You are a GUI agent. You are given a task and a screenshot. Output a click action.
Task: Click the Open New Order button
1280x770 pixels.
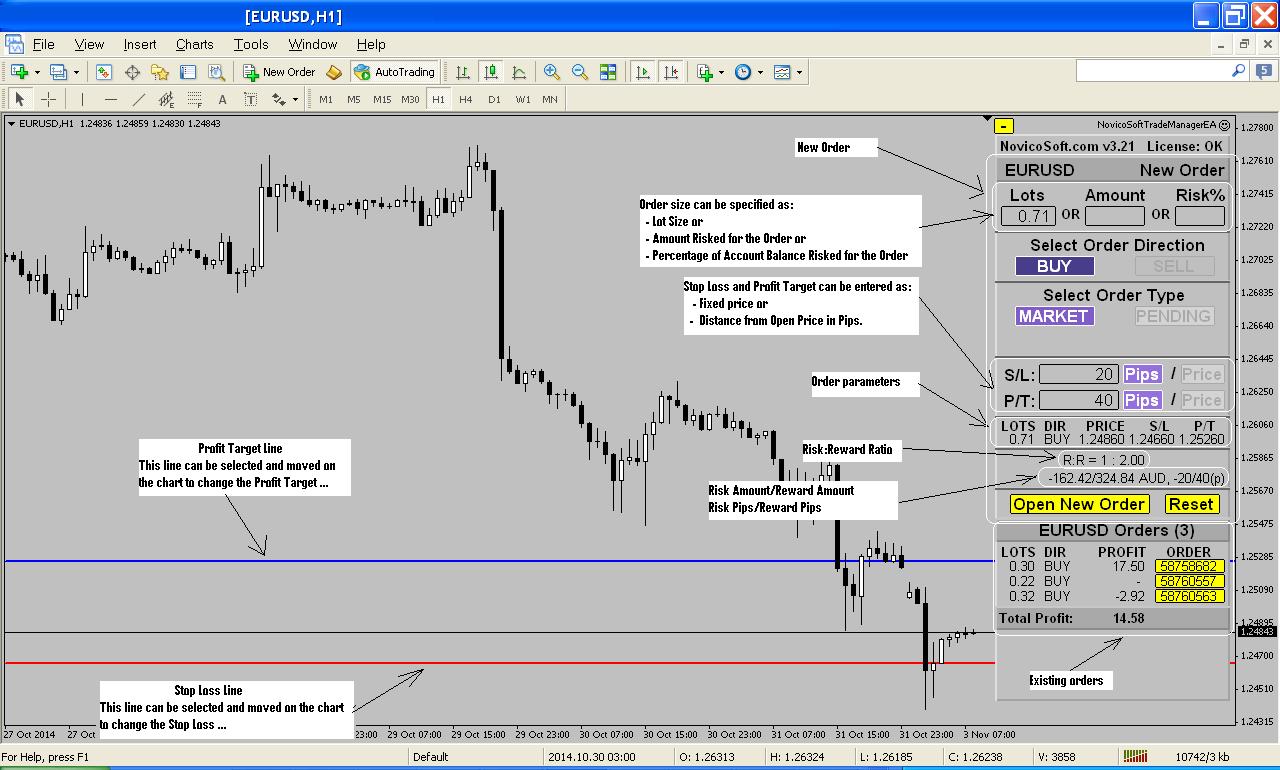pos(1079,504)
